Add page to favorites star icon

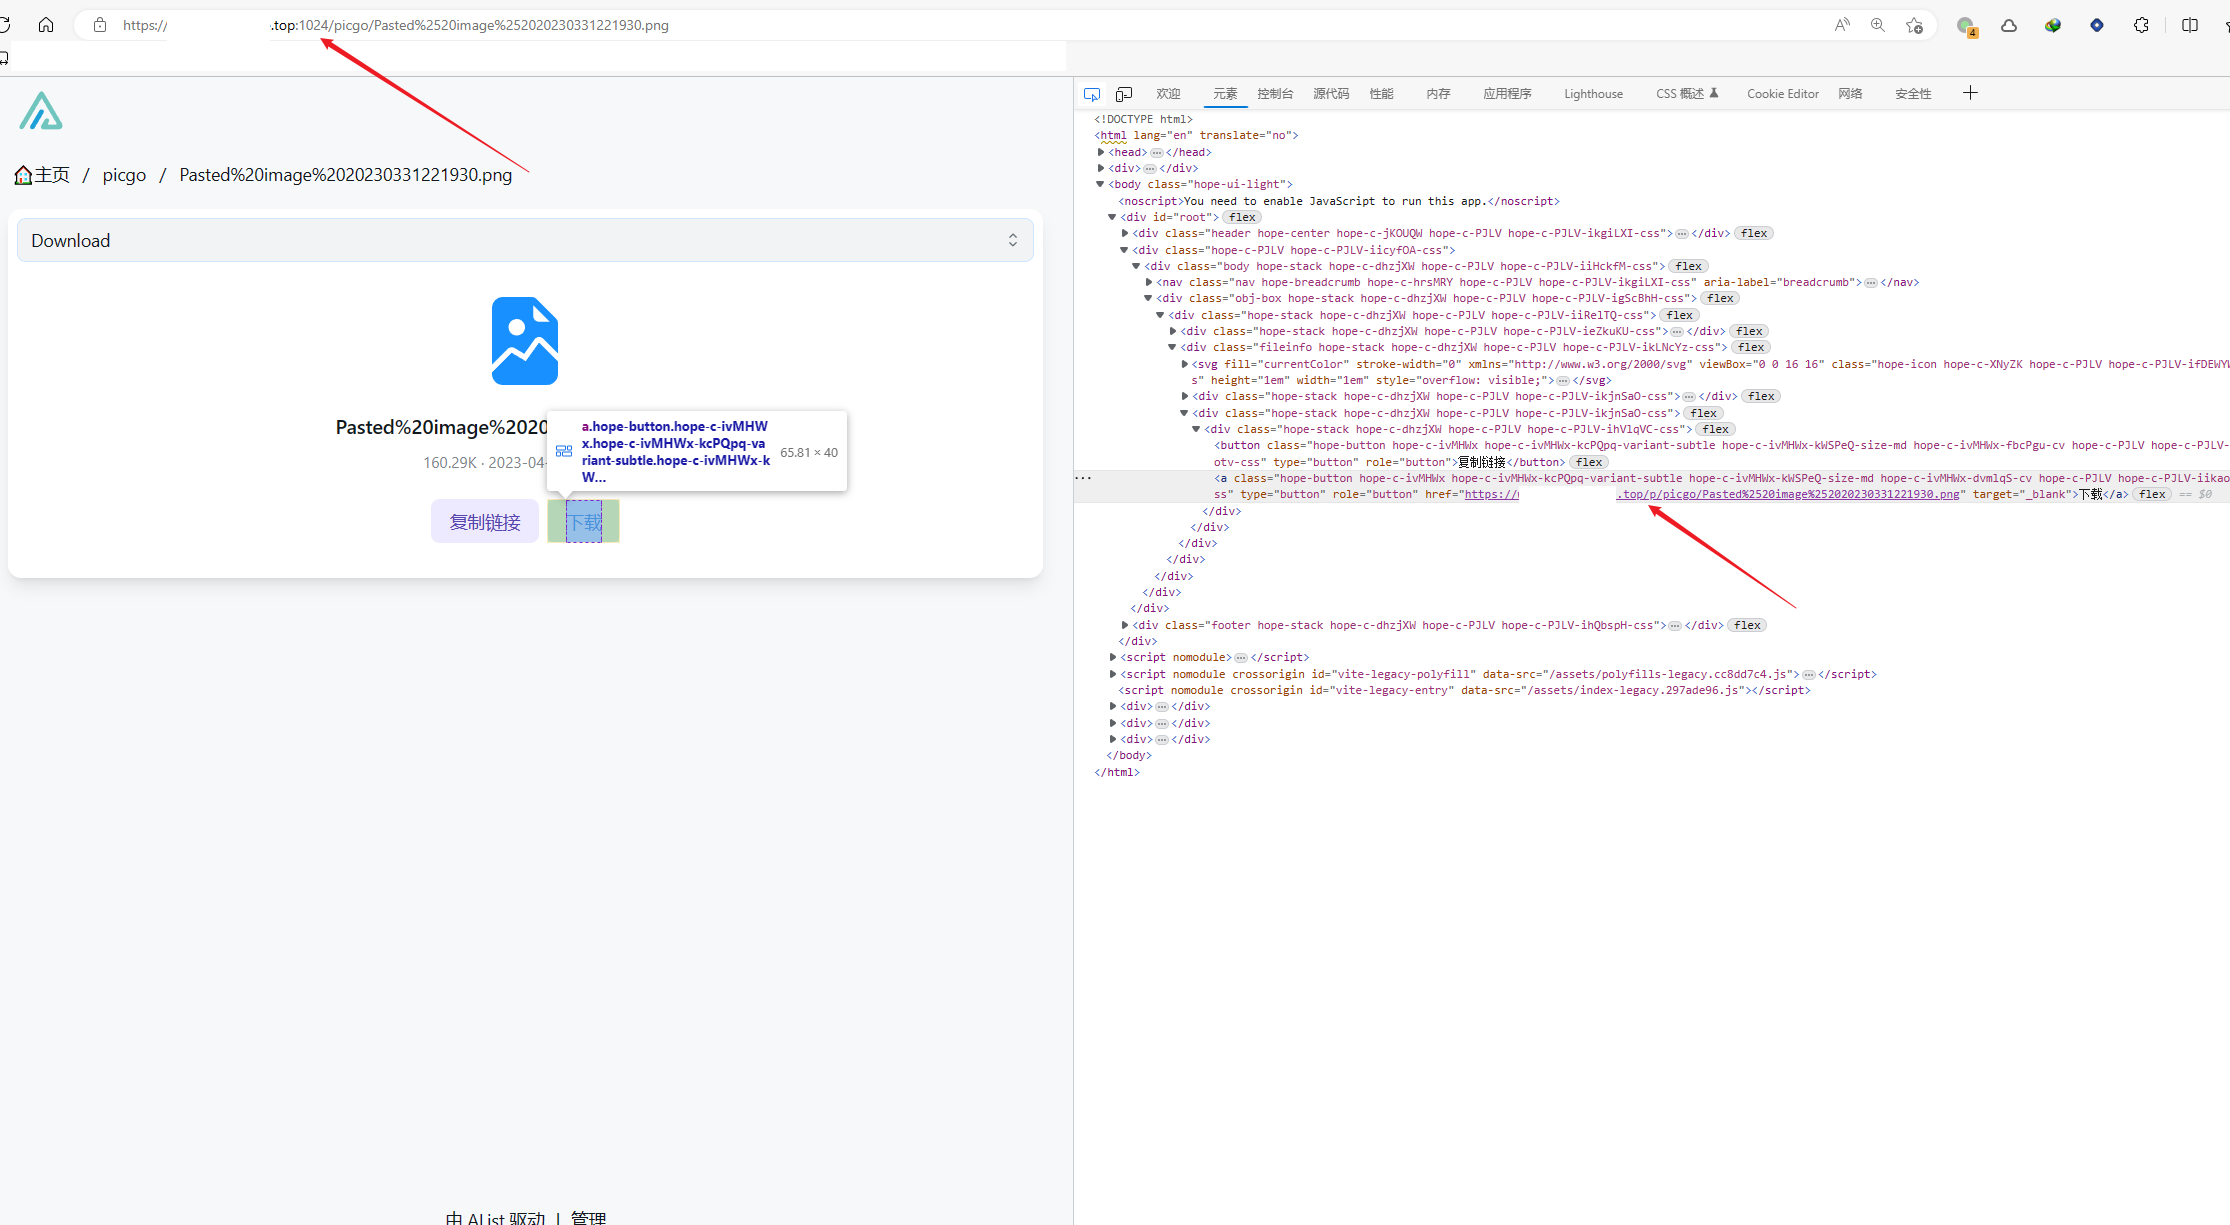coord(1914,25)
